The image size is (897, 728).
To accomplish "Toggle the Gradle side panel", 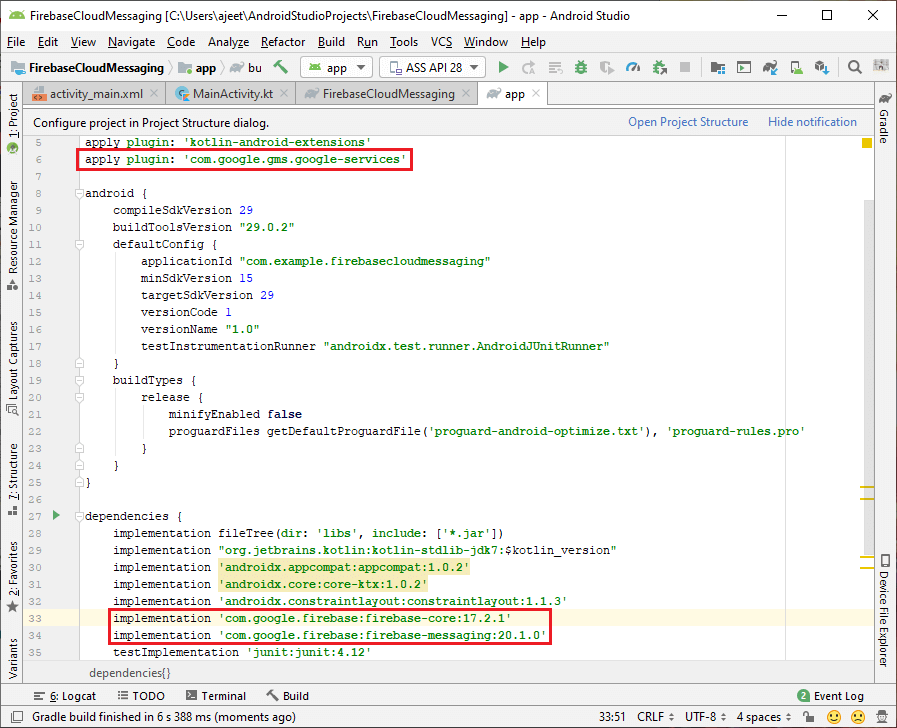I will 884,118.
